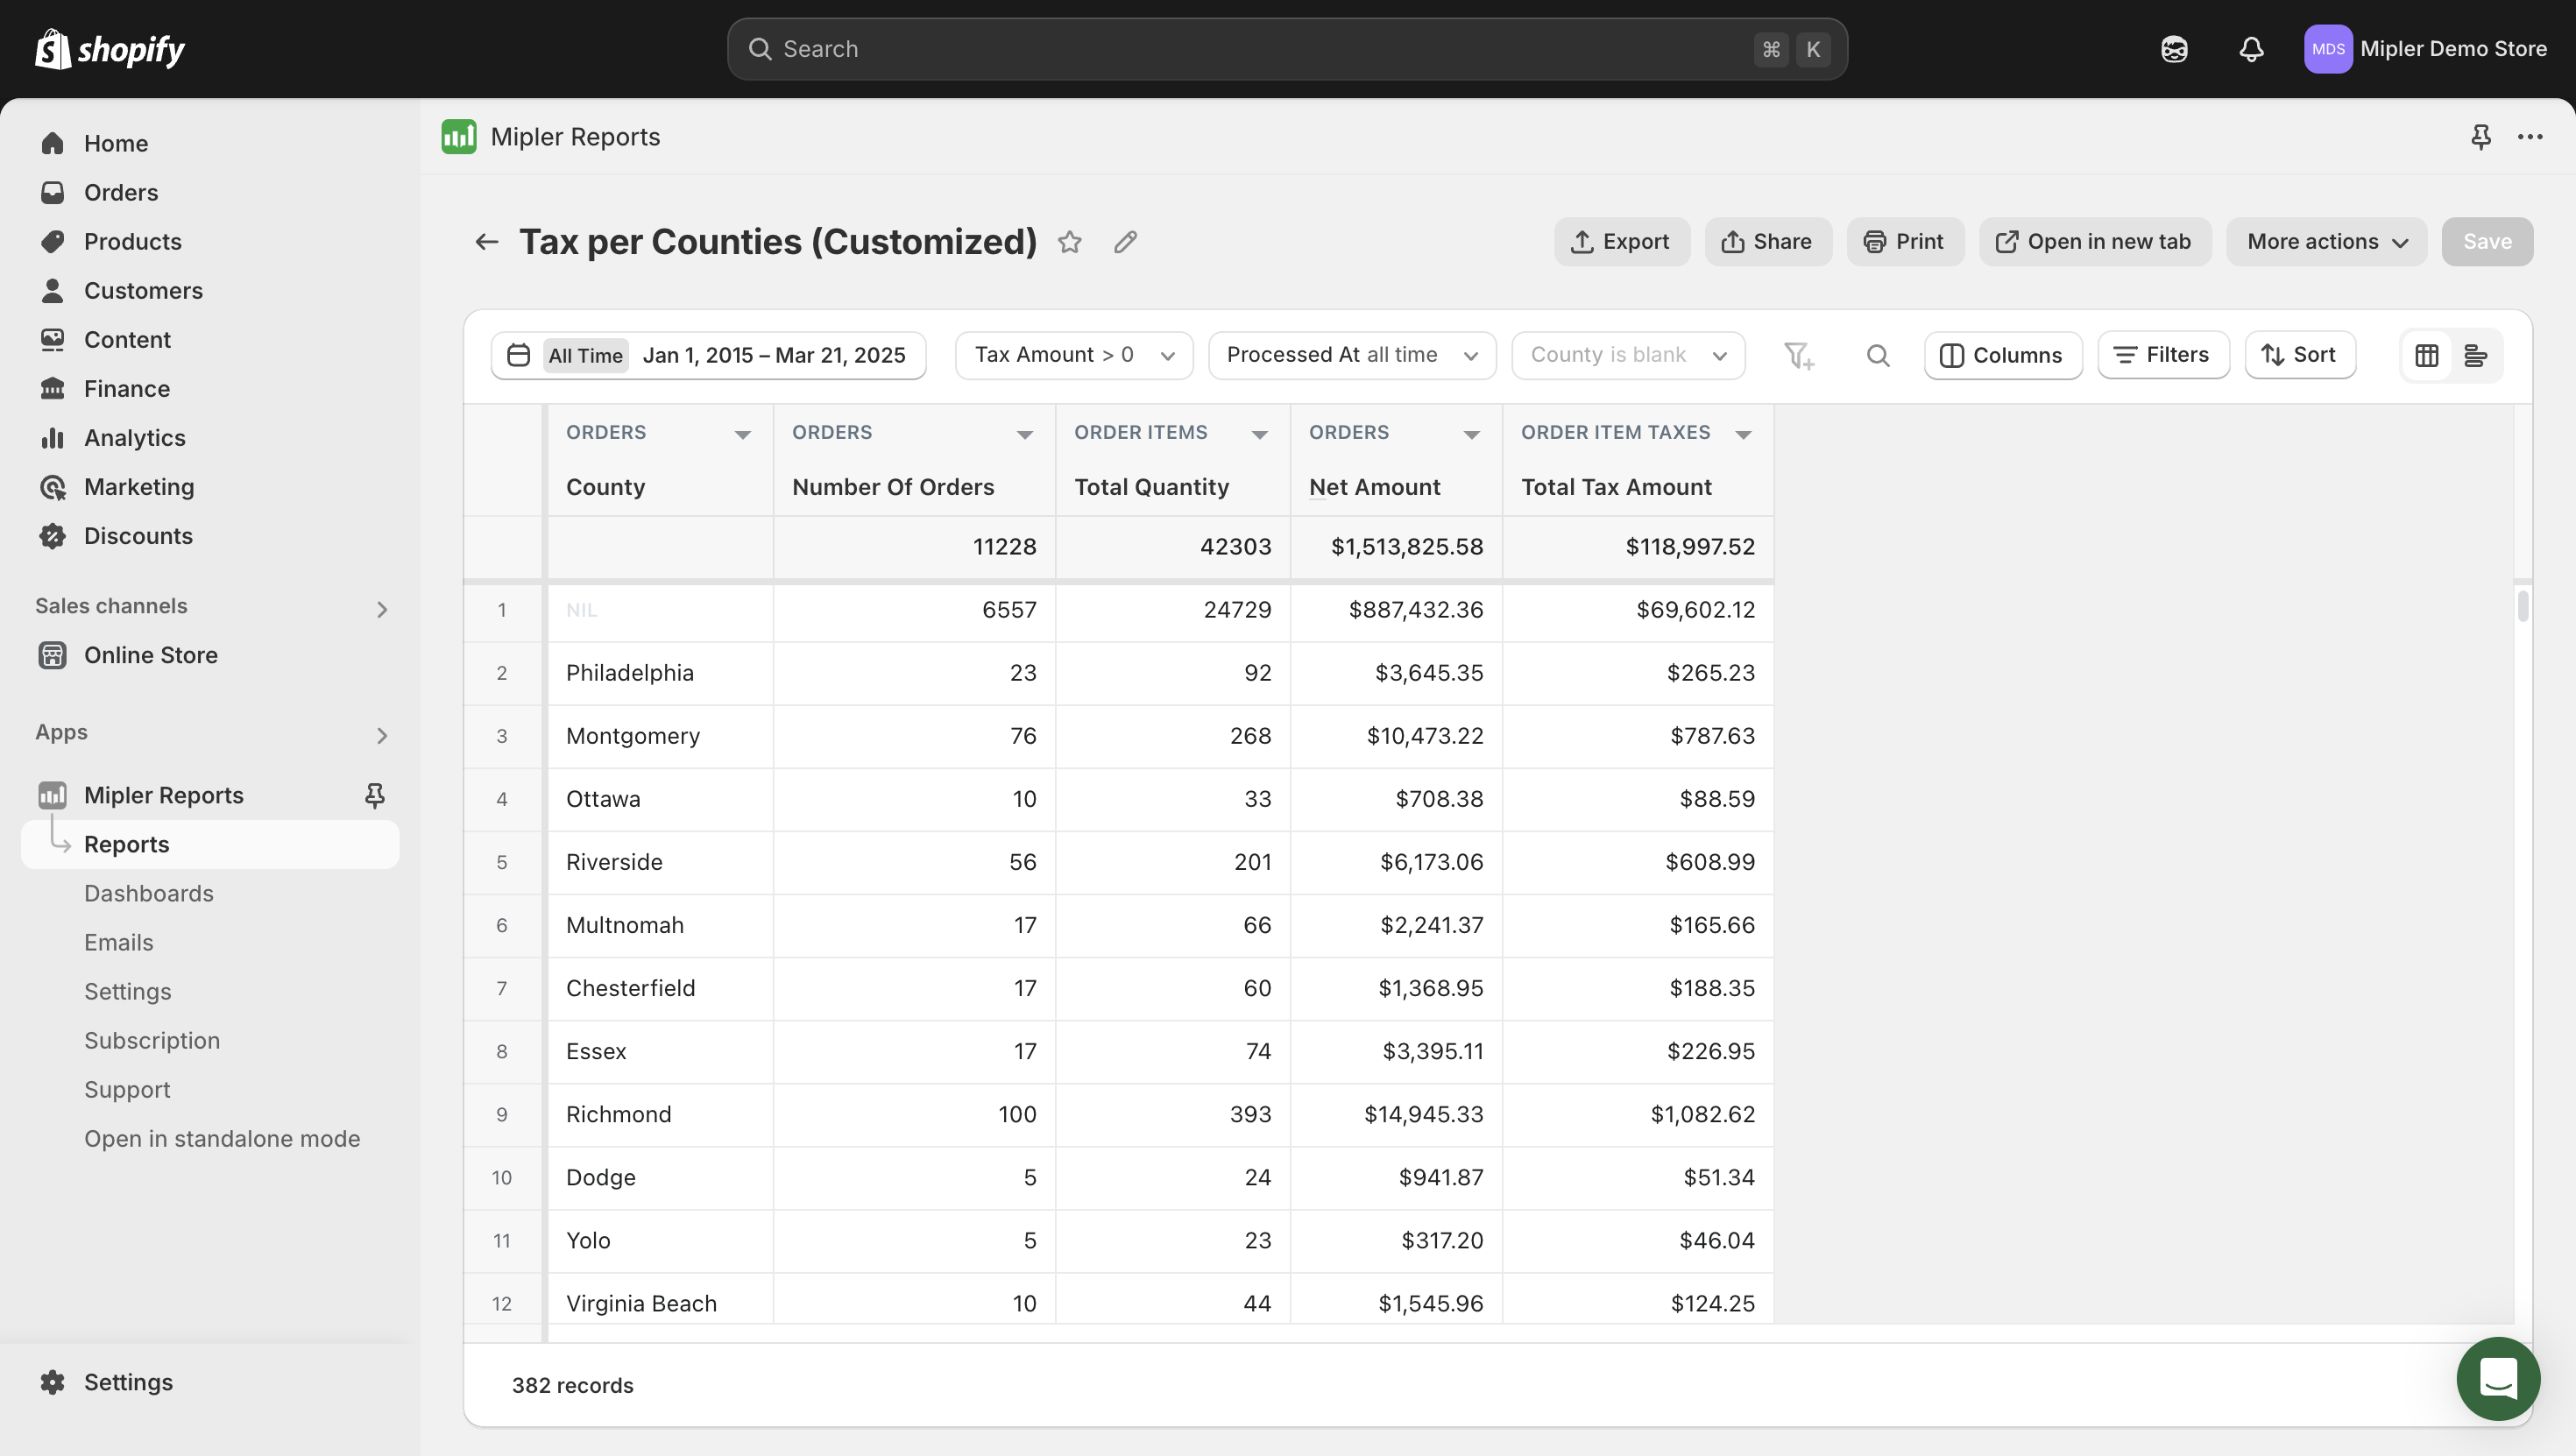Switch to table grid view
The height and width of the screenshot is (1456, 2576).
pos(2427,356)
